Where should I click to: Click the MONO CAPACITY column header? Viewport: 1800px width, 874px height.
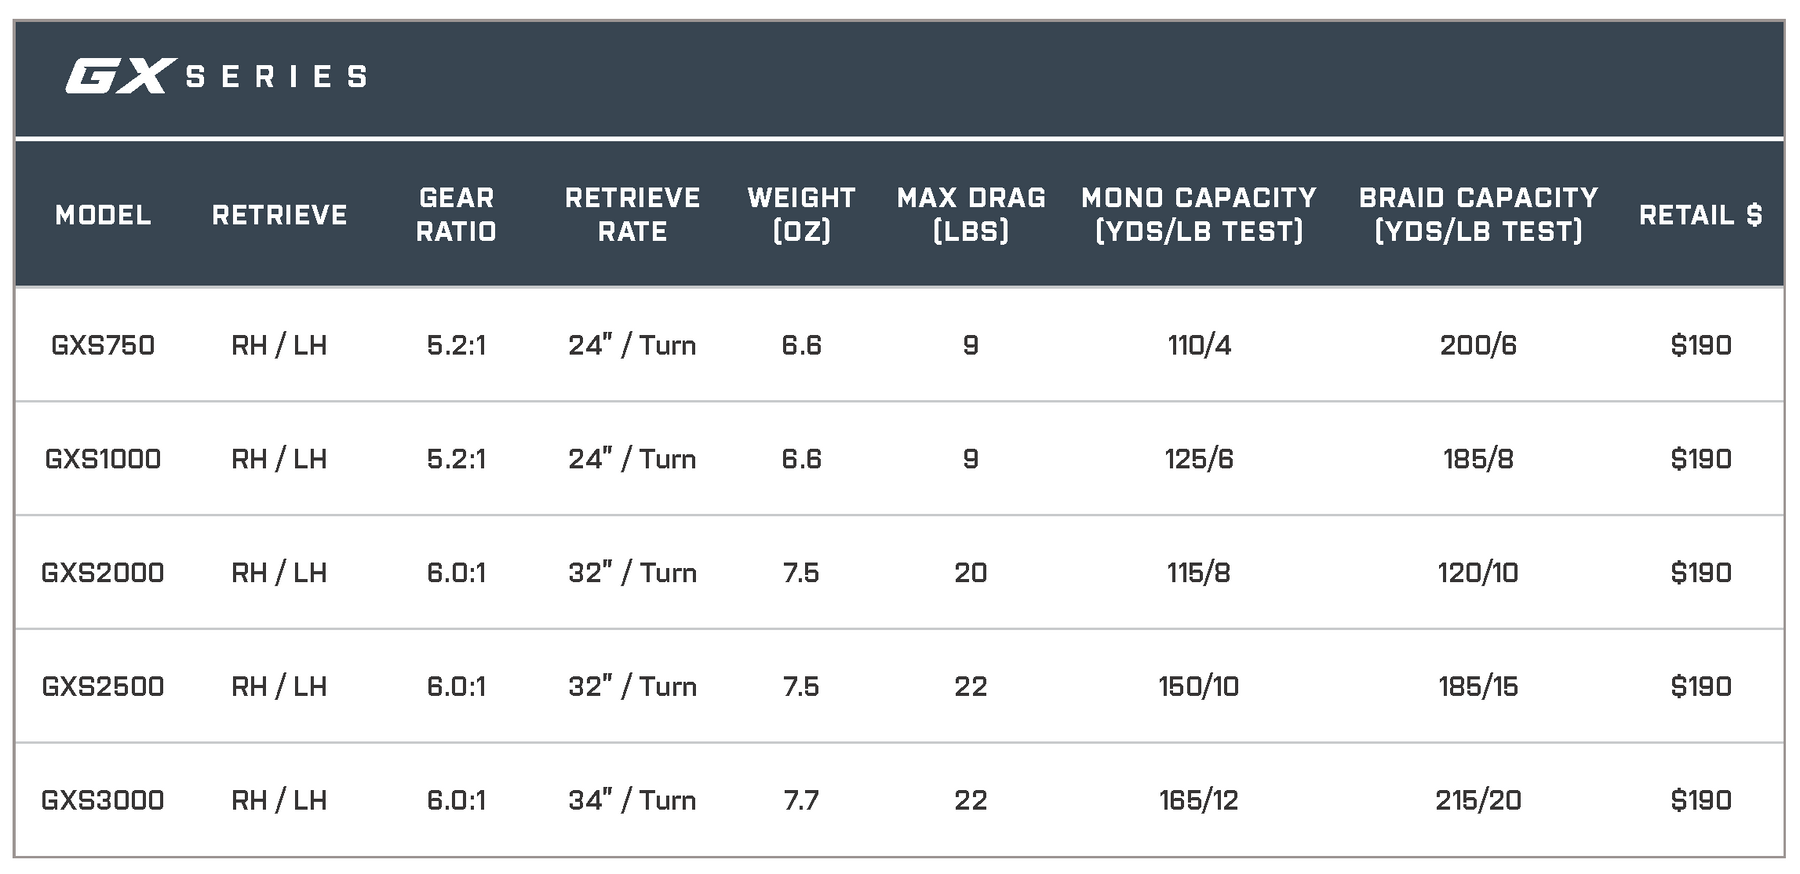[1198, 215]
